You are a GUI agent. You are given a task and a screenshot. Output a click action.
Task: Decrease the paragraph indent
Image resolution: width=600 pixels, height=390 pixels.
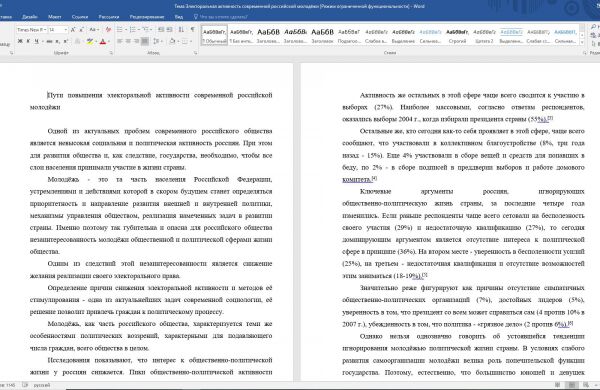pyautogui.click(x=161, y=29)
